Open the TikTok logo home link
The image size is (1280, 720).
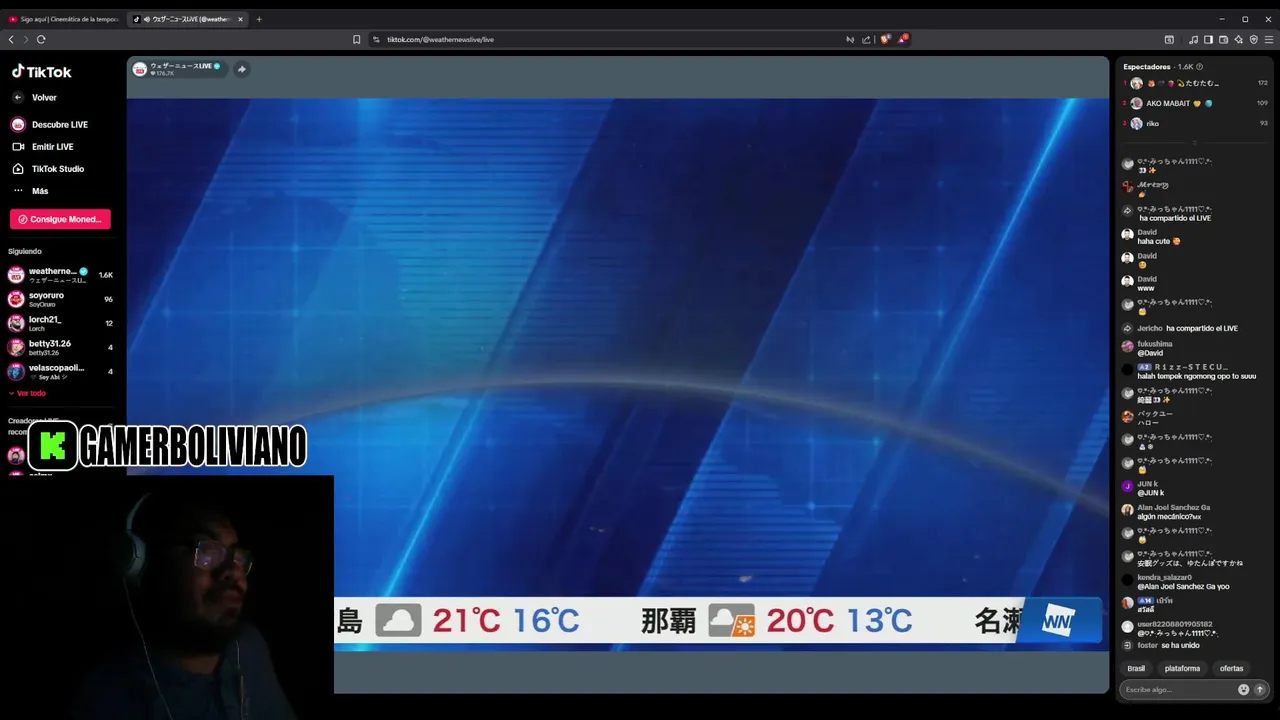pos(42,72)
